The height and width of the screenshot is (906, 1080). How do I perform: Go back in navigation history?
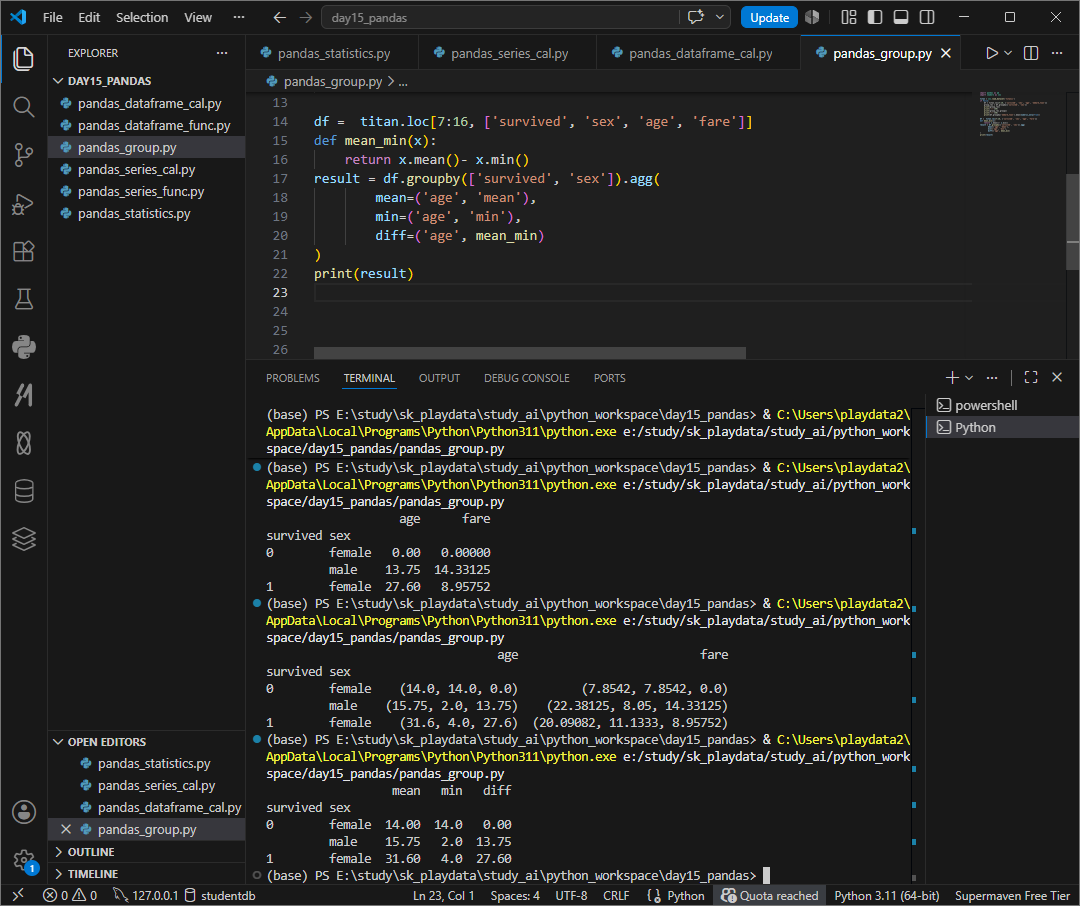coord(280,17)
